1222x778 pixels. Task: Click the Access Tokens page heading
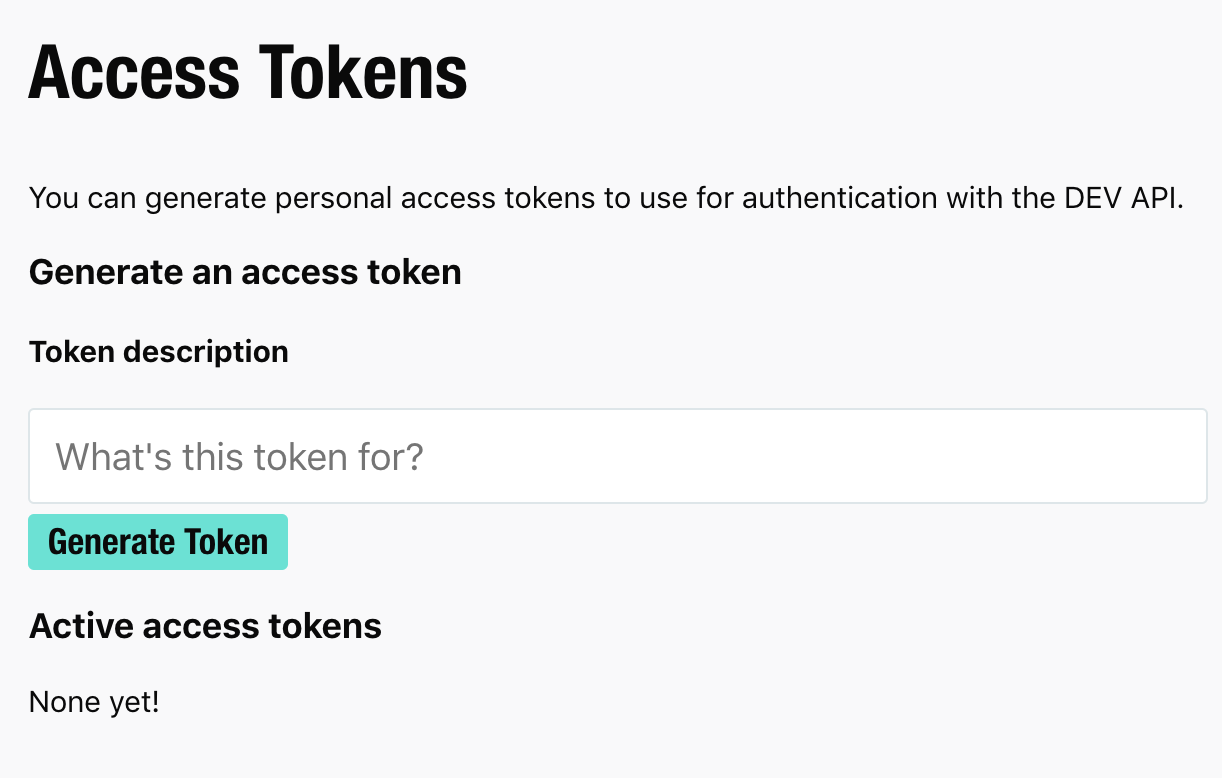click(247, 70)
